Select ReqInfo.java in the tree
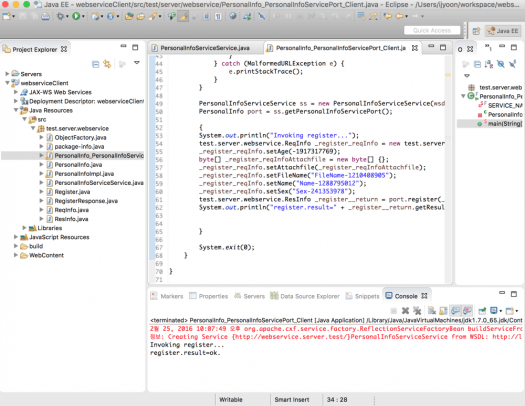Image resolution: width=525 pixels, height=406 pixels. (x=72, y=210)
